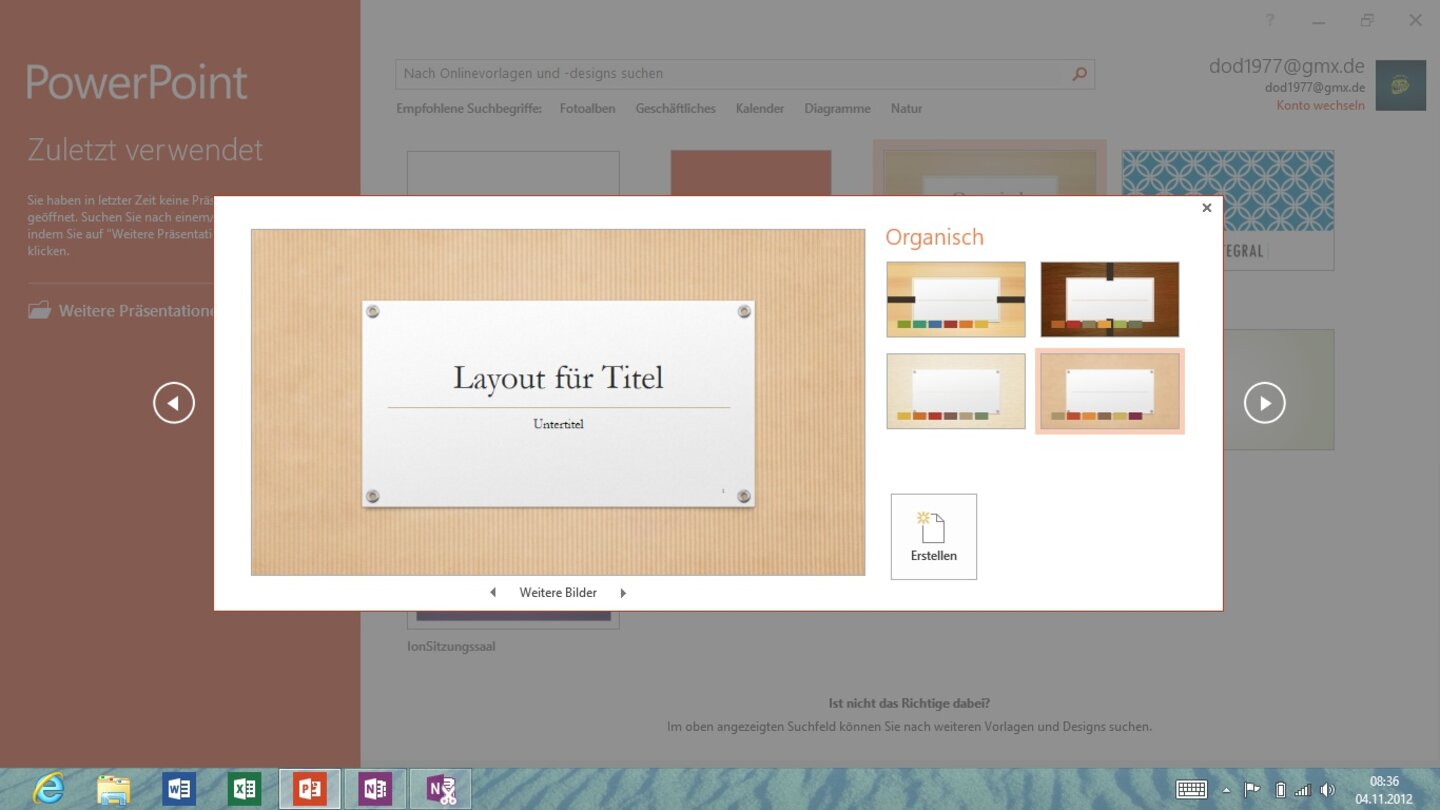This screenshot has width=1440, height=810.
Task: Click the large Layout für Titel preview
Action: [558, 402]
